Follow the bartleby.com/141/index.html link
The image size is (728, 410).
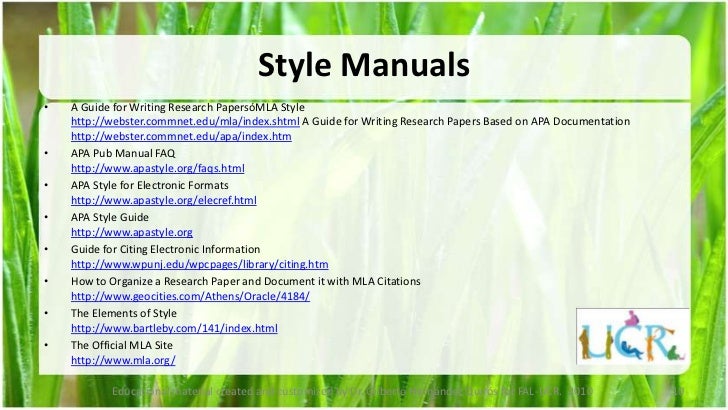(x=174, y=328)
